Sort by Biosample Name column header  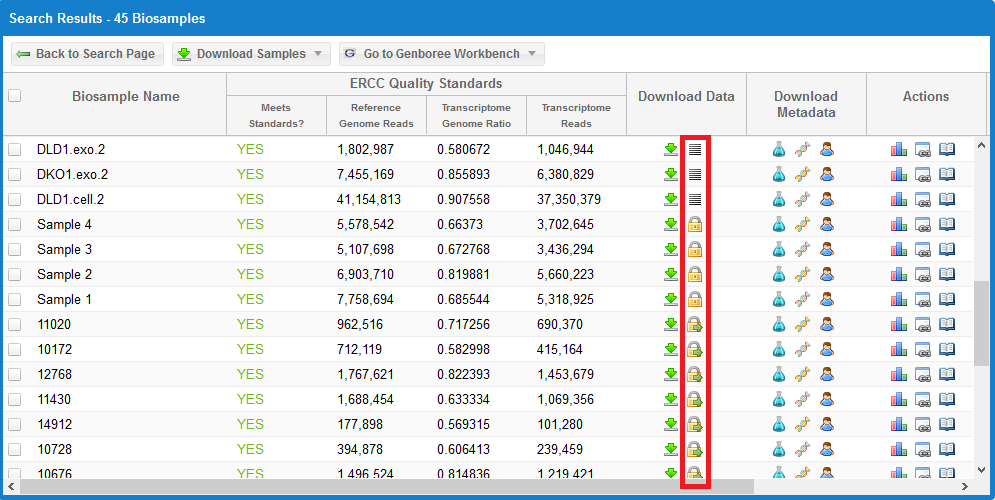pos(126,96)
